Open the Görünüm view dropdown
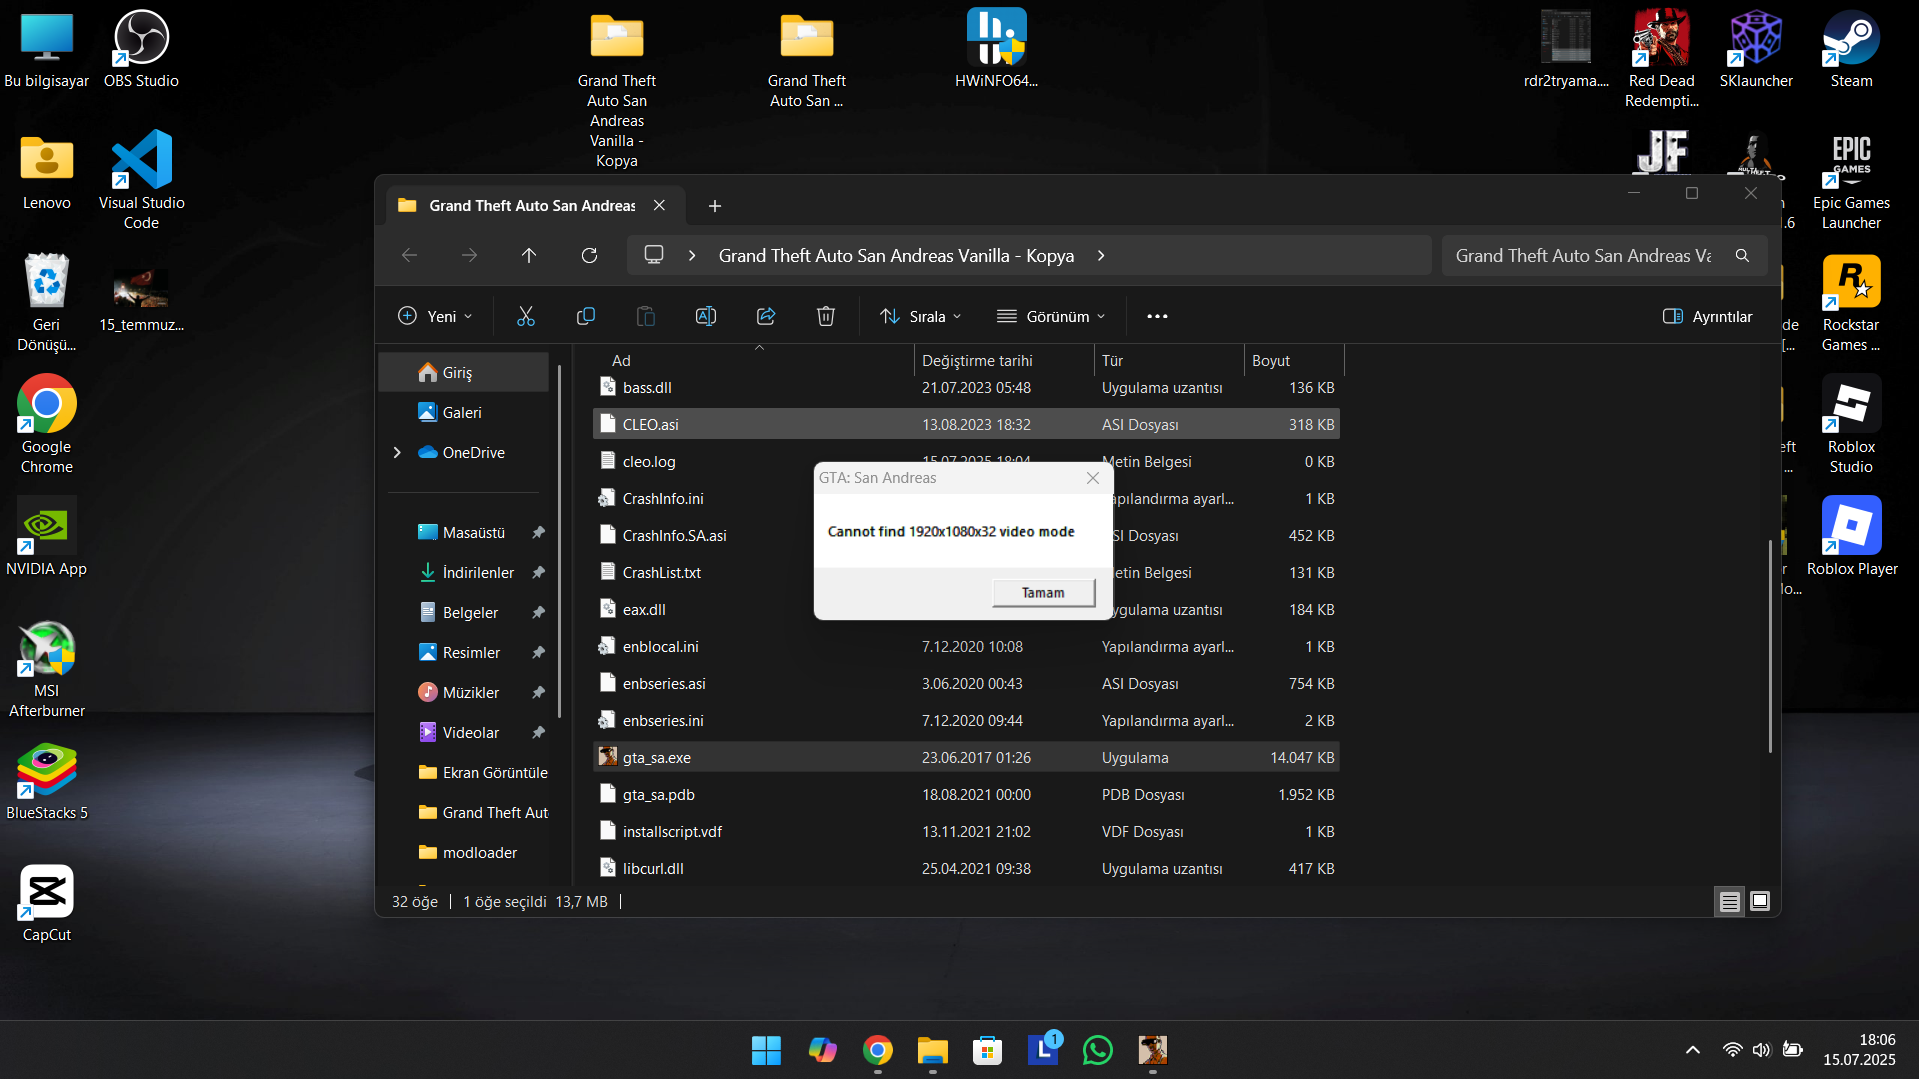 [x=1051, y=316]
